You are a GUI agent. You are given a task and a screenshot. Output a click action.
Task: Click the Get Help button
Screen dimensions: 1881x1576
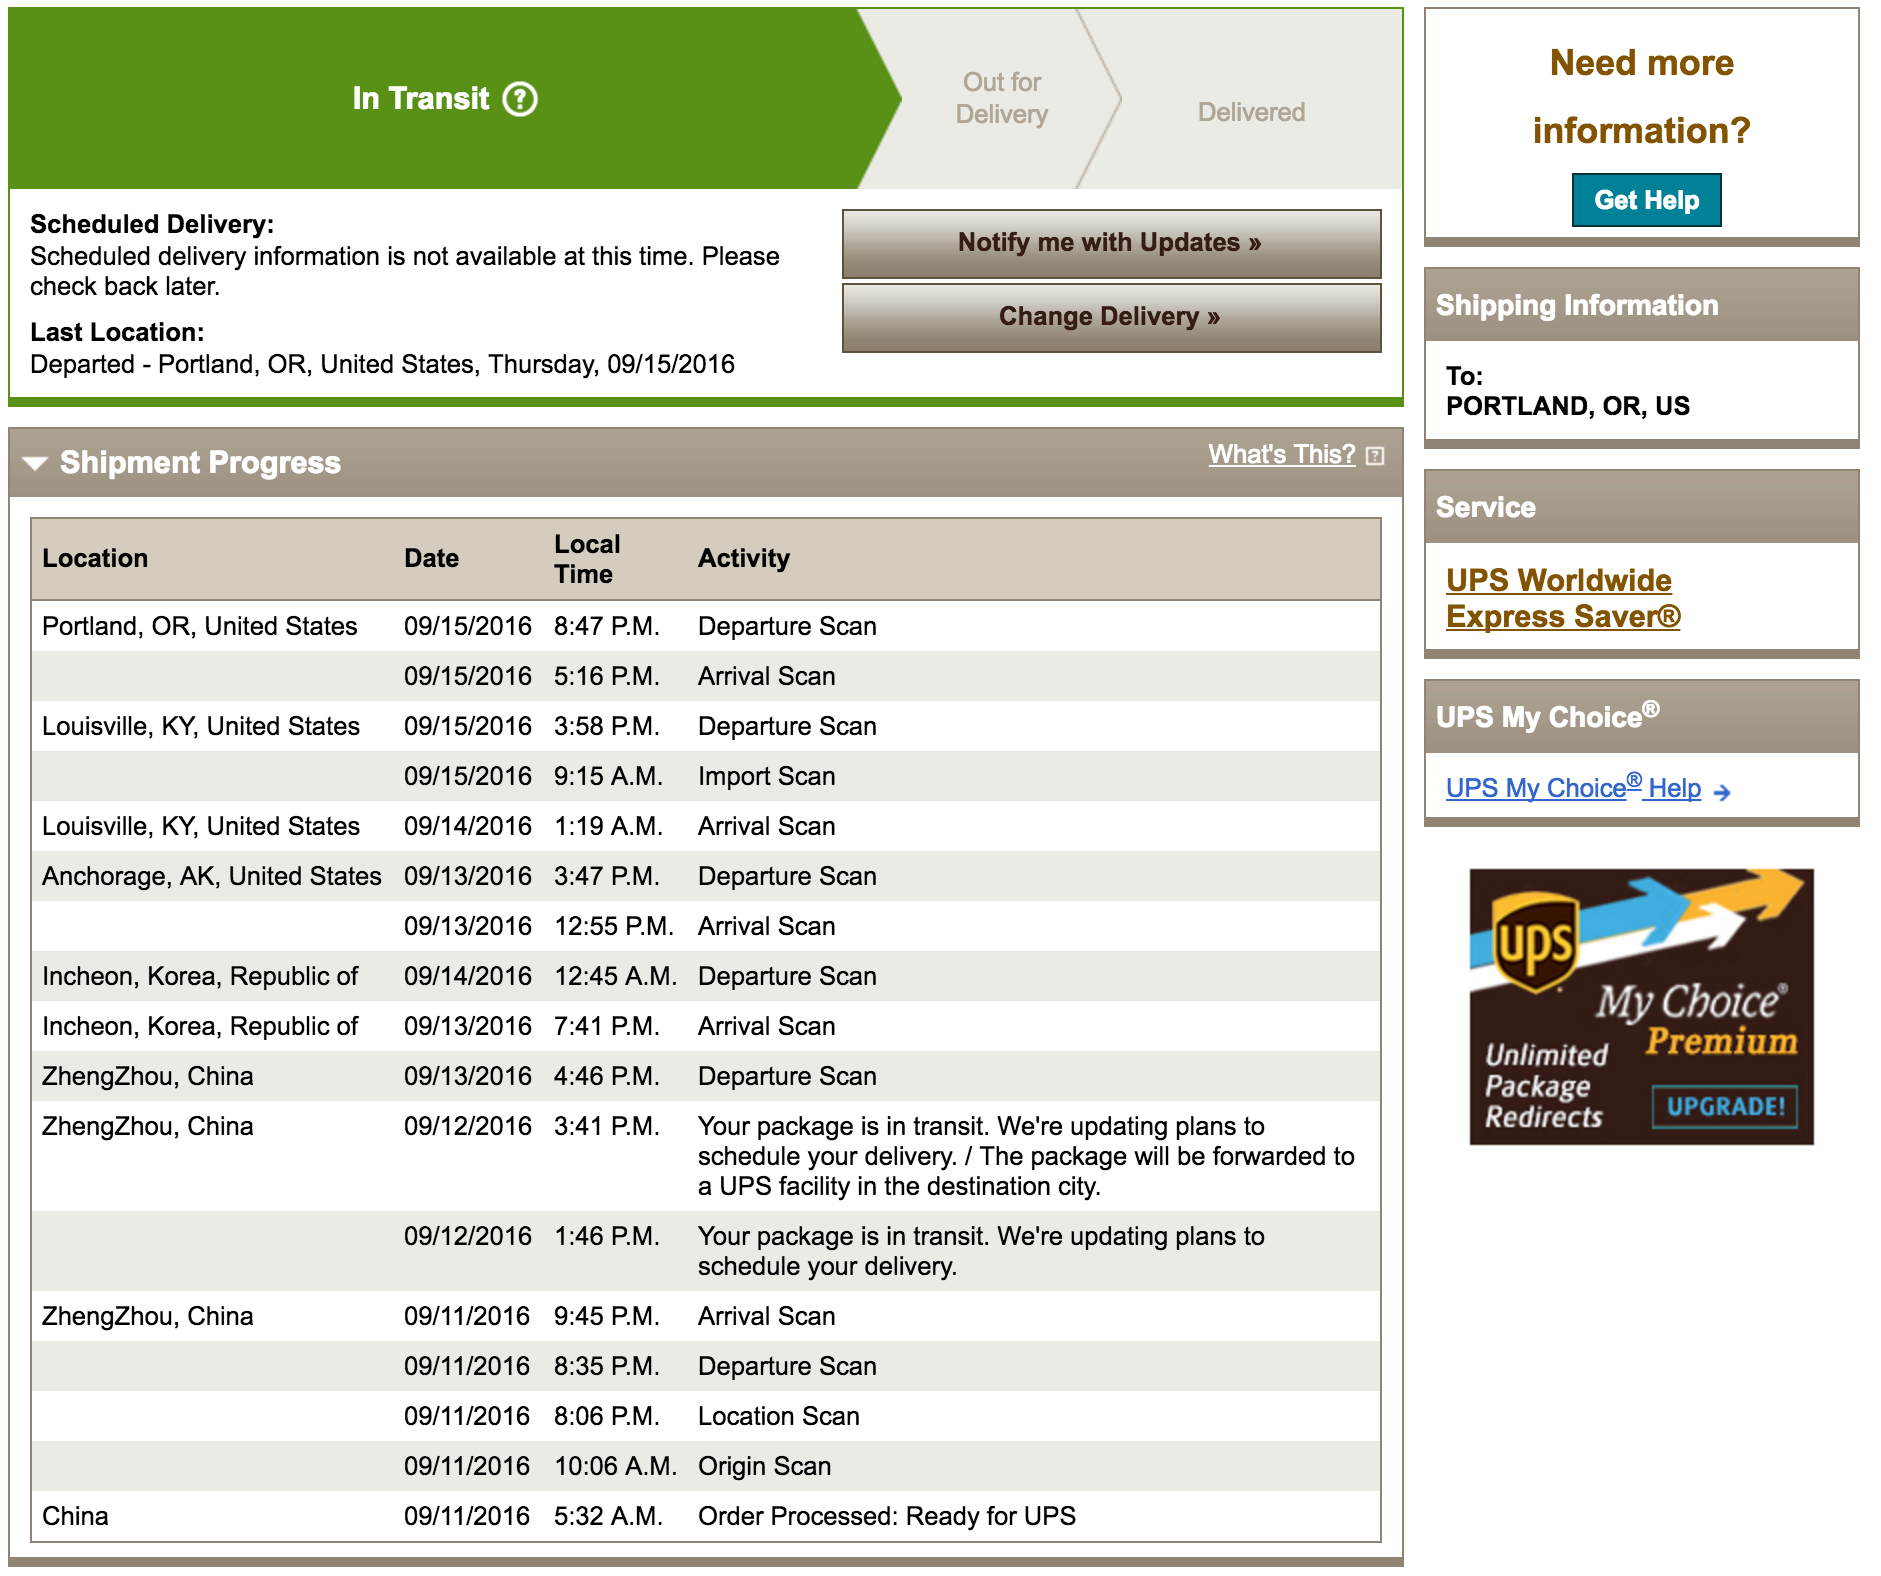1646,200
